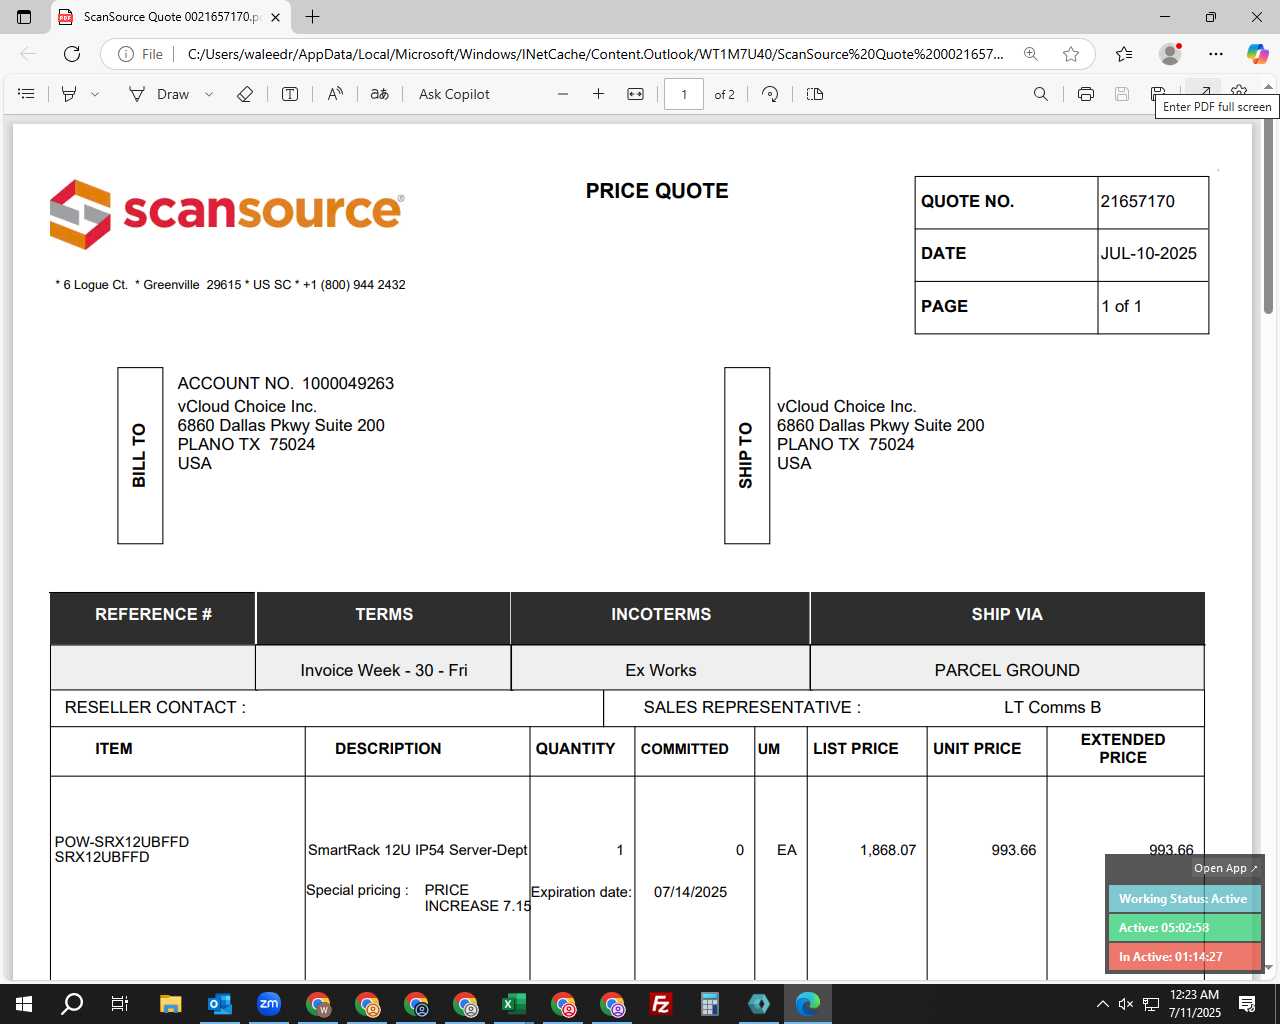Click unit price 993.66
Viewport: 1280px width, 1024px height.
click(1013, 850)
